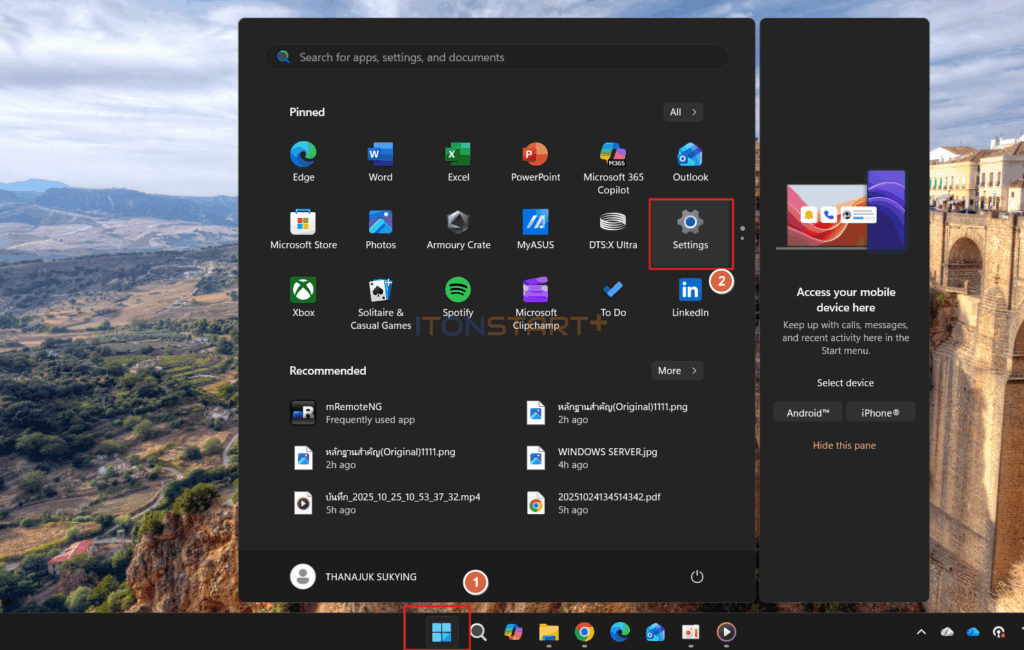1024x650 pixels.
Task: Show hidden system tray icons chevron
Action: click(x=920, y=632)
